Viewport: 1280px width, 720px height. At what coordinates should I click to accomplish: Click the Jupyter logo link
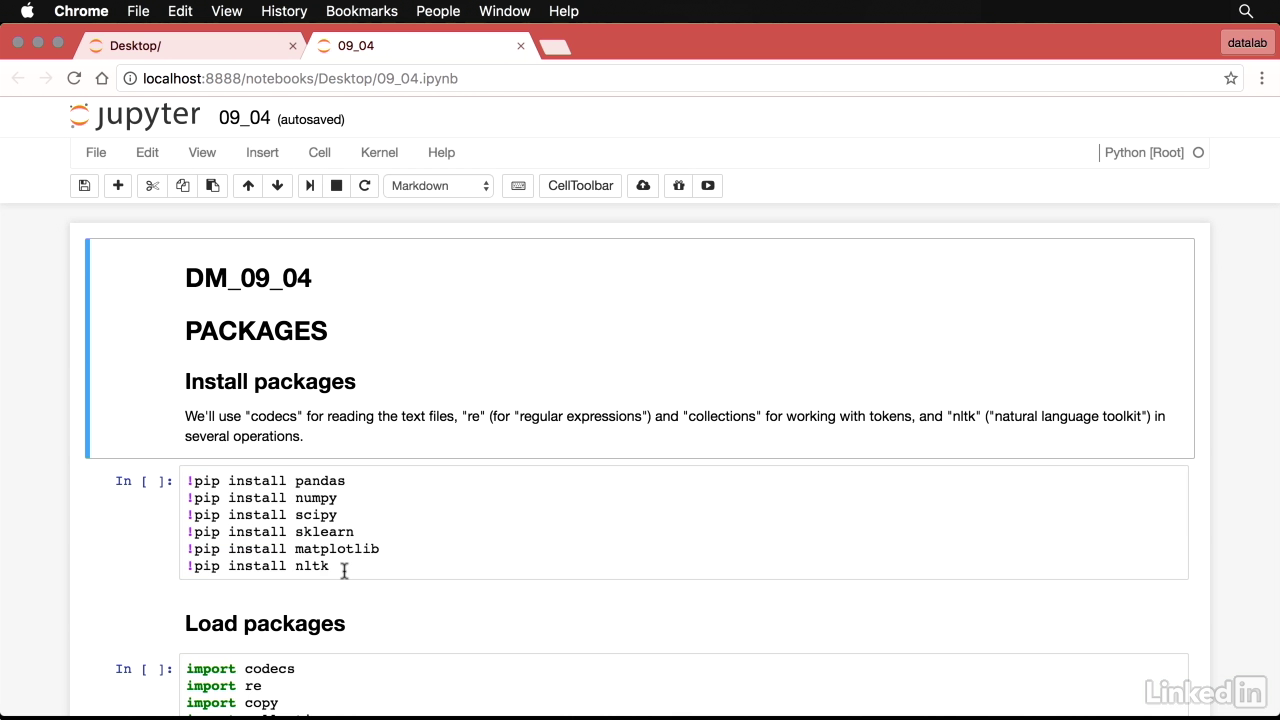click(x=135, y=116)
